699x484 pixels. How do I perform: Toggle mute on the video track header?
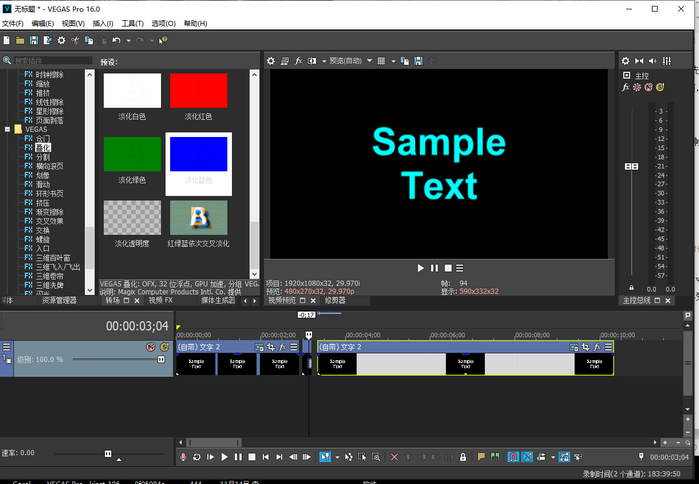click(x=151, y=347)
